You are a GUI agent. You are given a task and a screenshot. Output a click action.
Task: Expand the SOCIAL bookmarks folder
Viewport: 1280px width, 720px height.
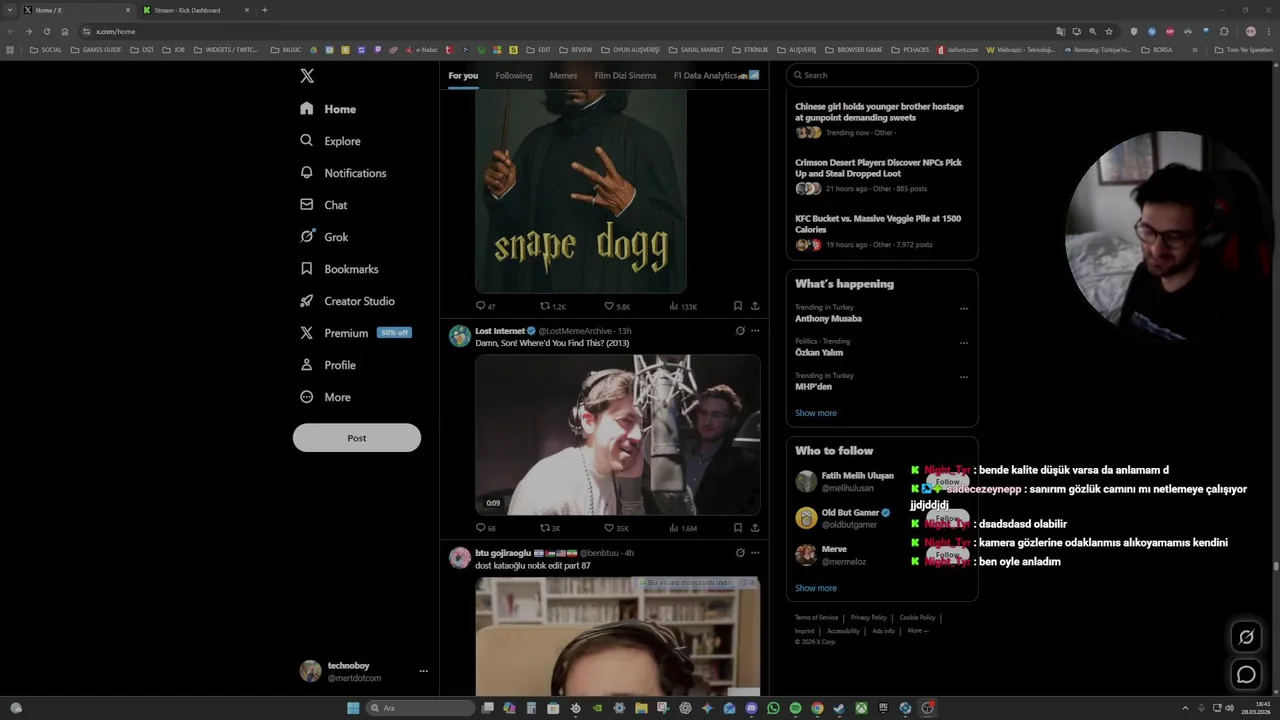pos(46,49)
